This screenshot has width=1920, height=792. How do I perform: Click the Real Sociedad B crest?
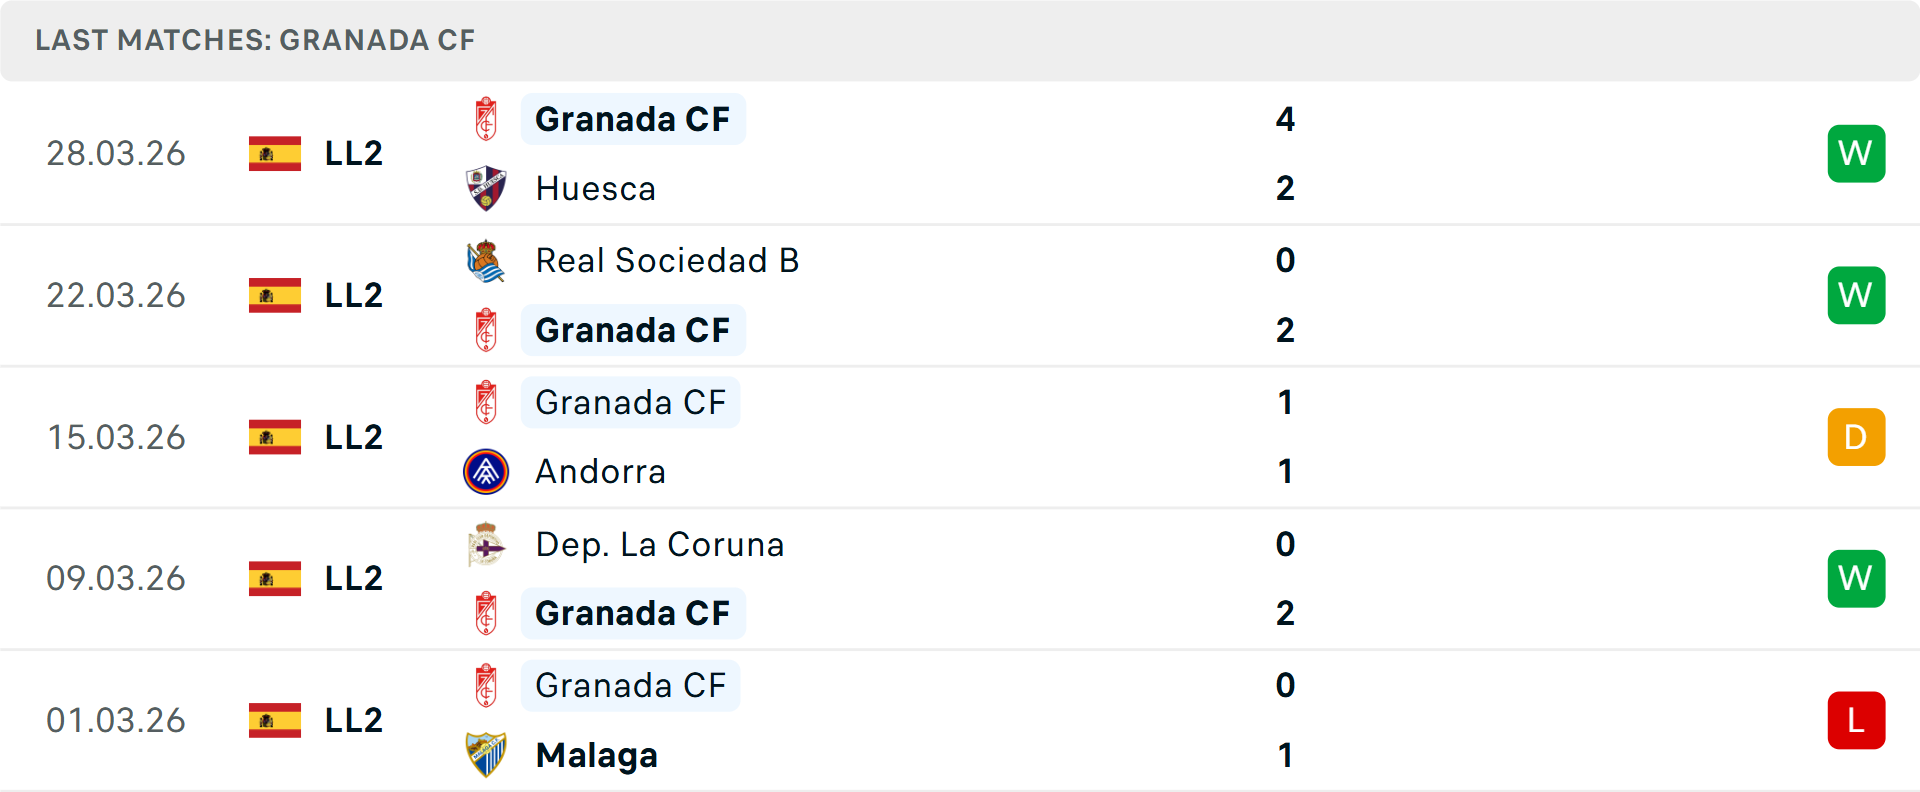[x=486, y=261]
